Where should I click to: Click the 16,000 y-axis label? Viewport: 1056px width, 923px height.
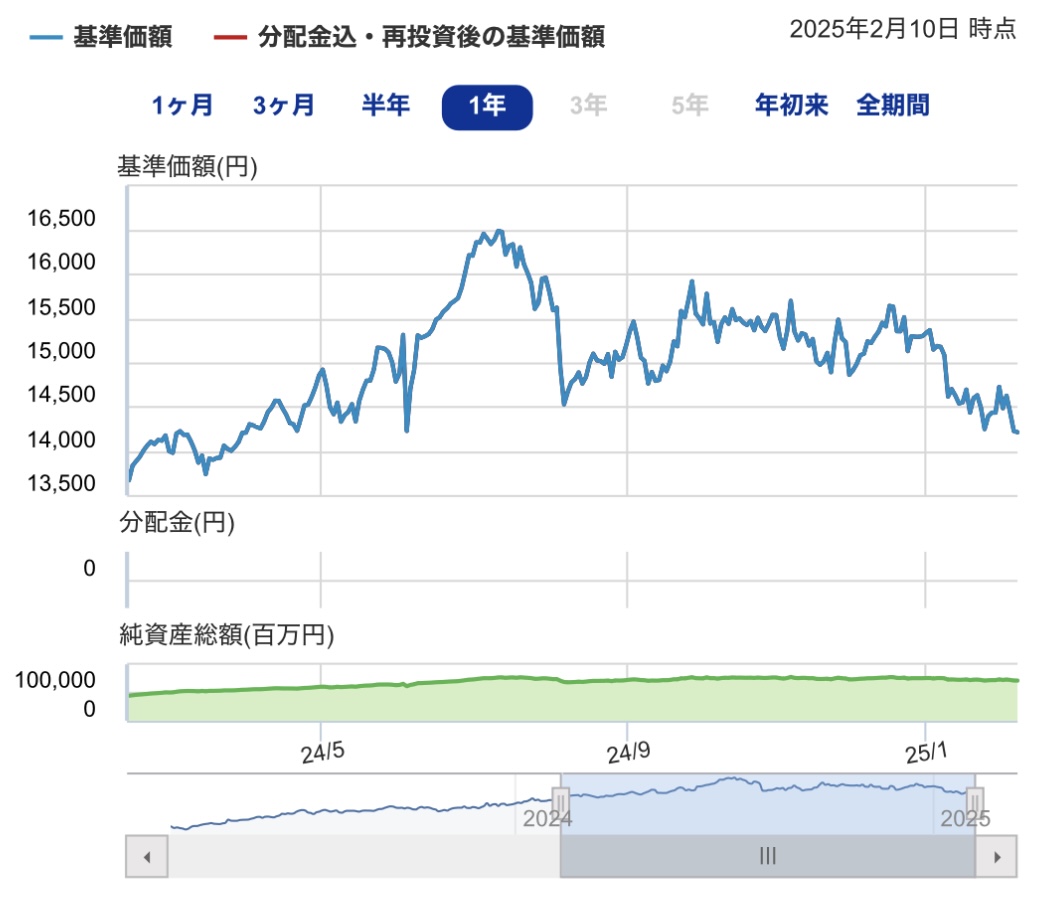coord(61,262)
